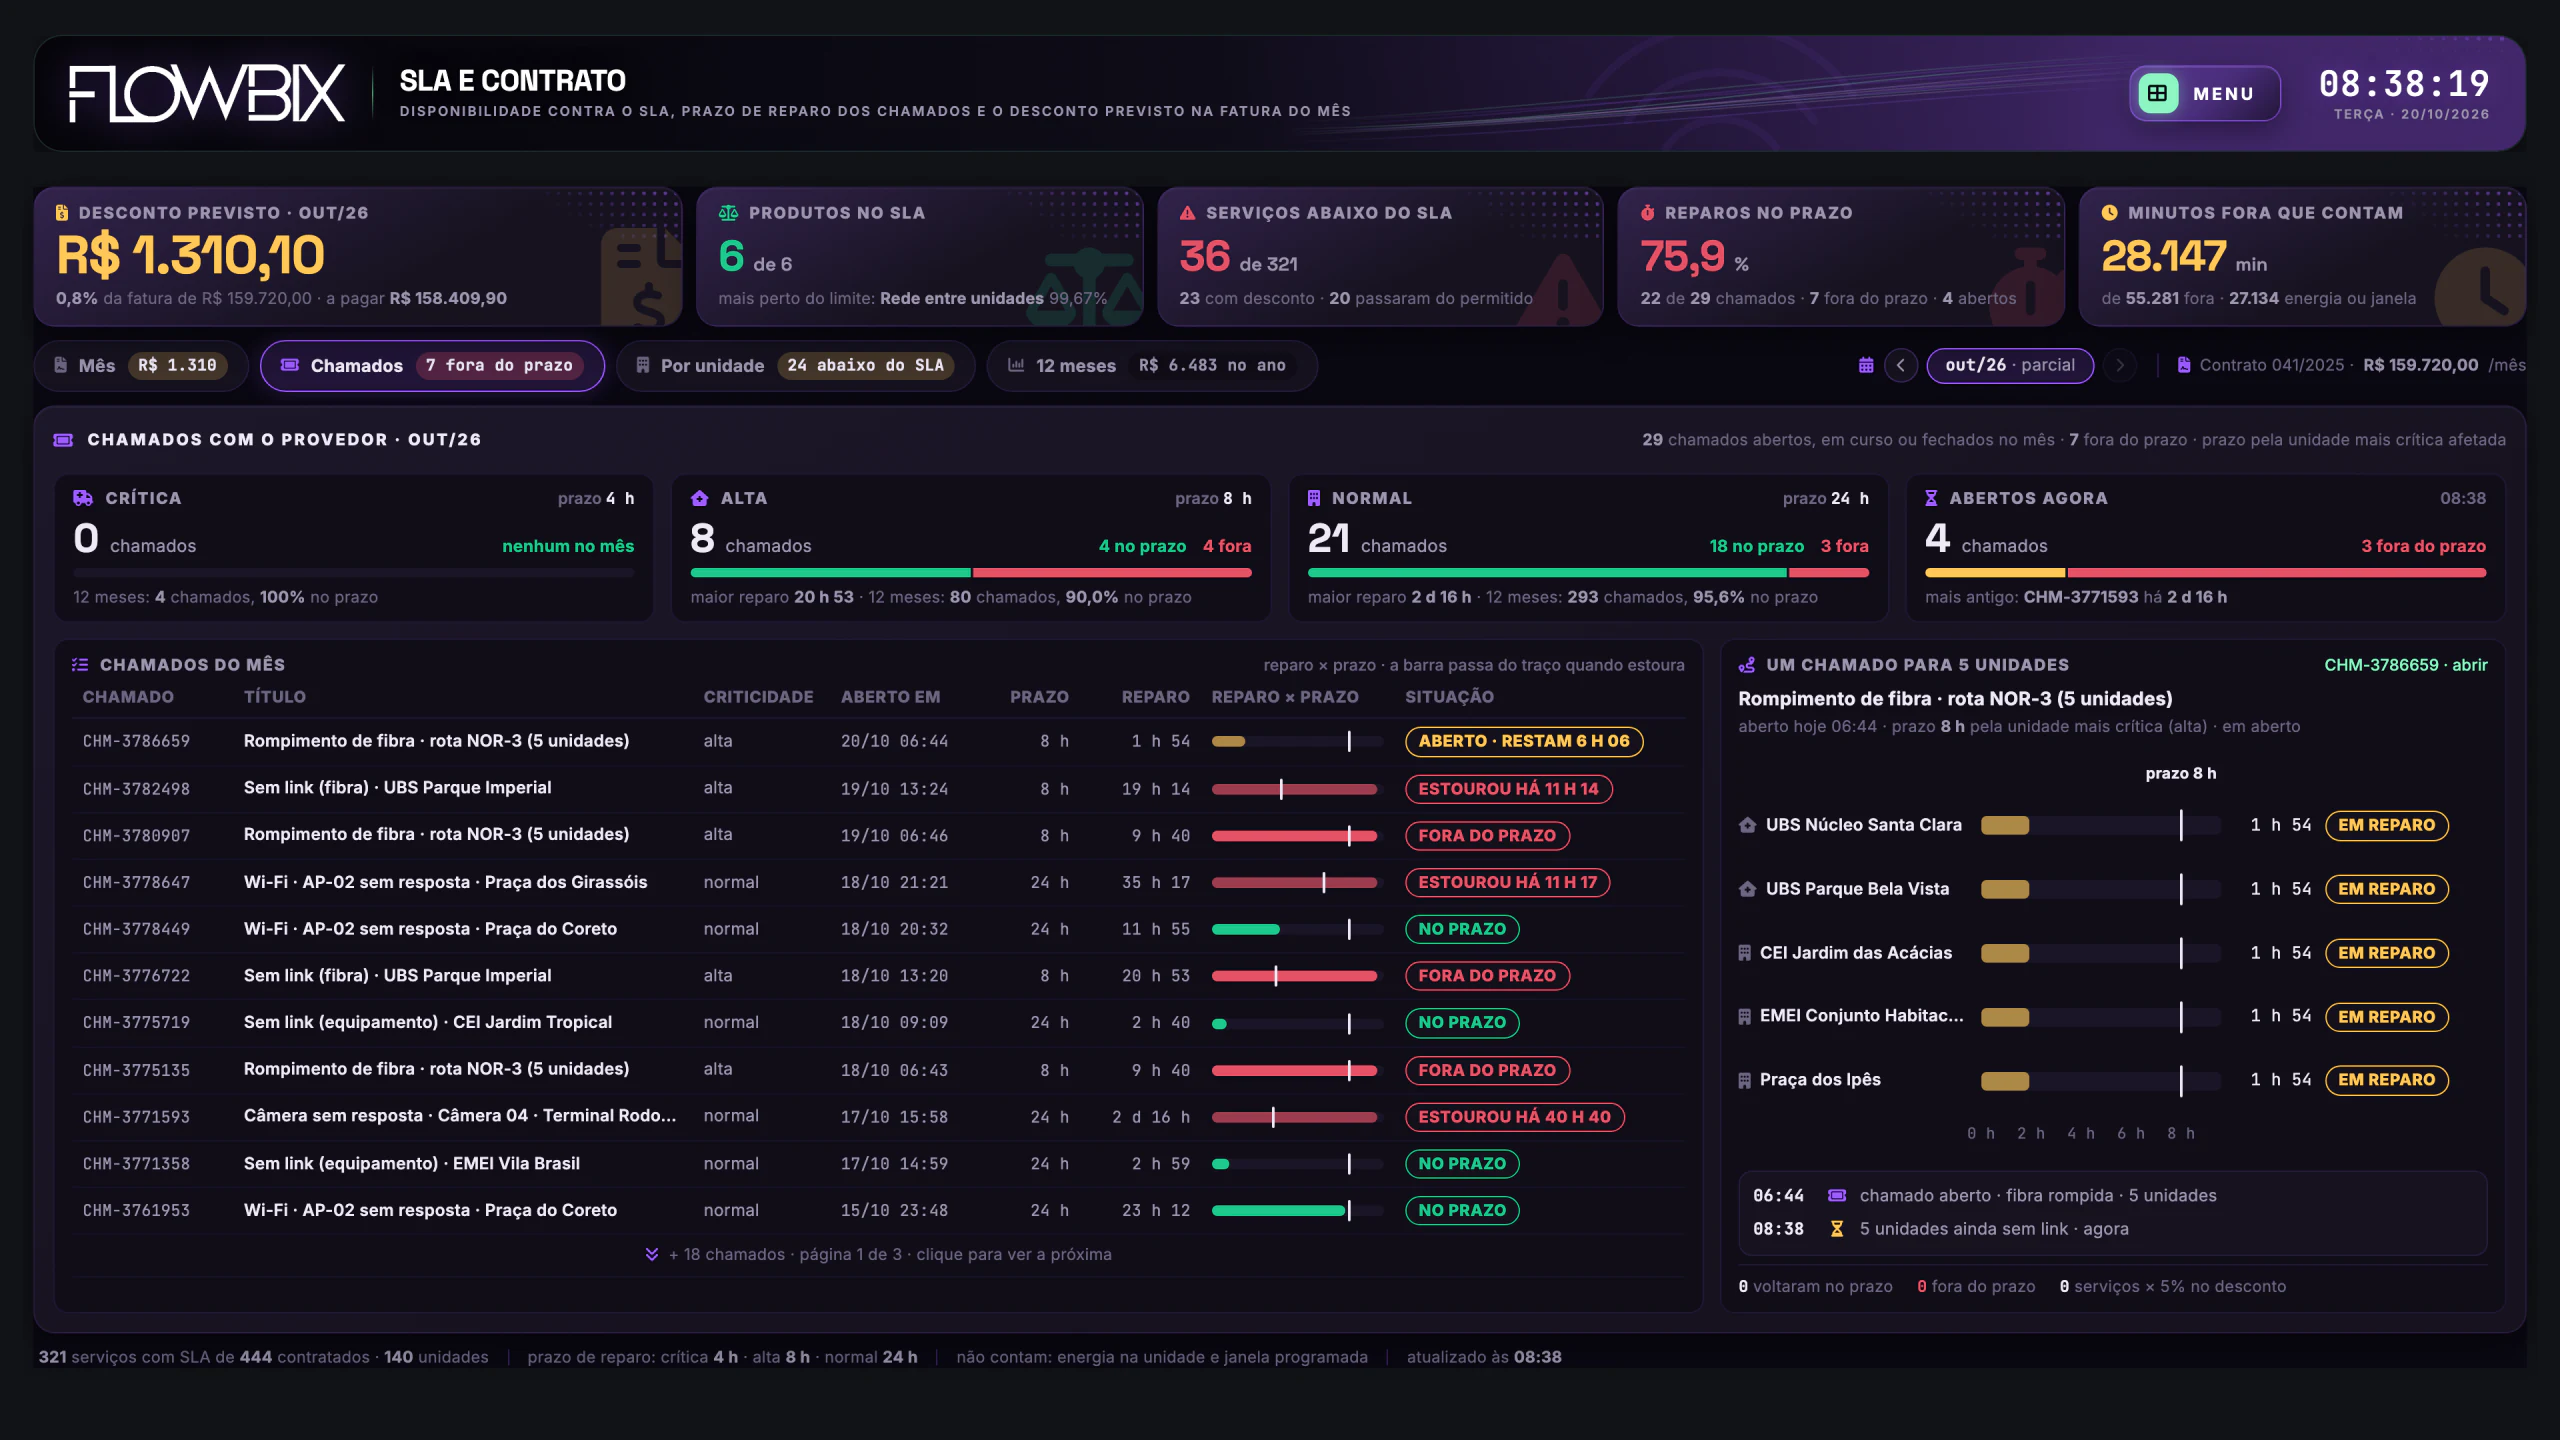Viewport: 2560px width, 1440px height.
Task: Select row CHM-3782498
Action: [877, 788]
